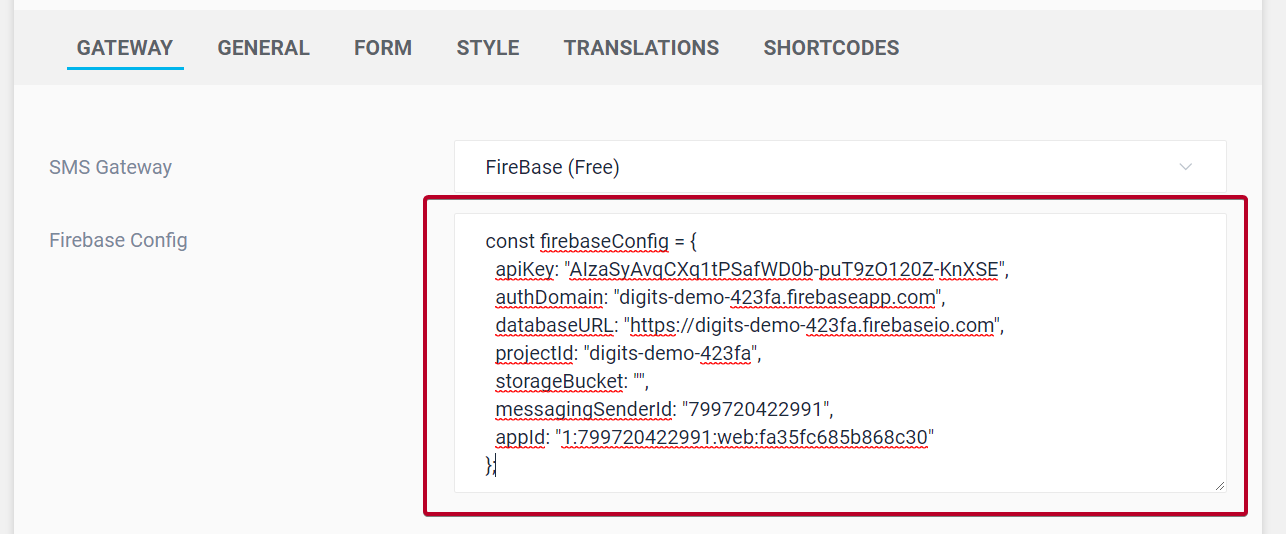Place cursor on the projectId line

pyautogui.click(x=628, y=353)
